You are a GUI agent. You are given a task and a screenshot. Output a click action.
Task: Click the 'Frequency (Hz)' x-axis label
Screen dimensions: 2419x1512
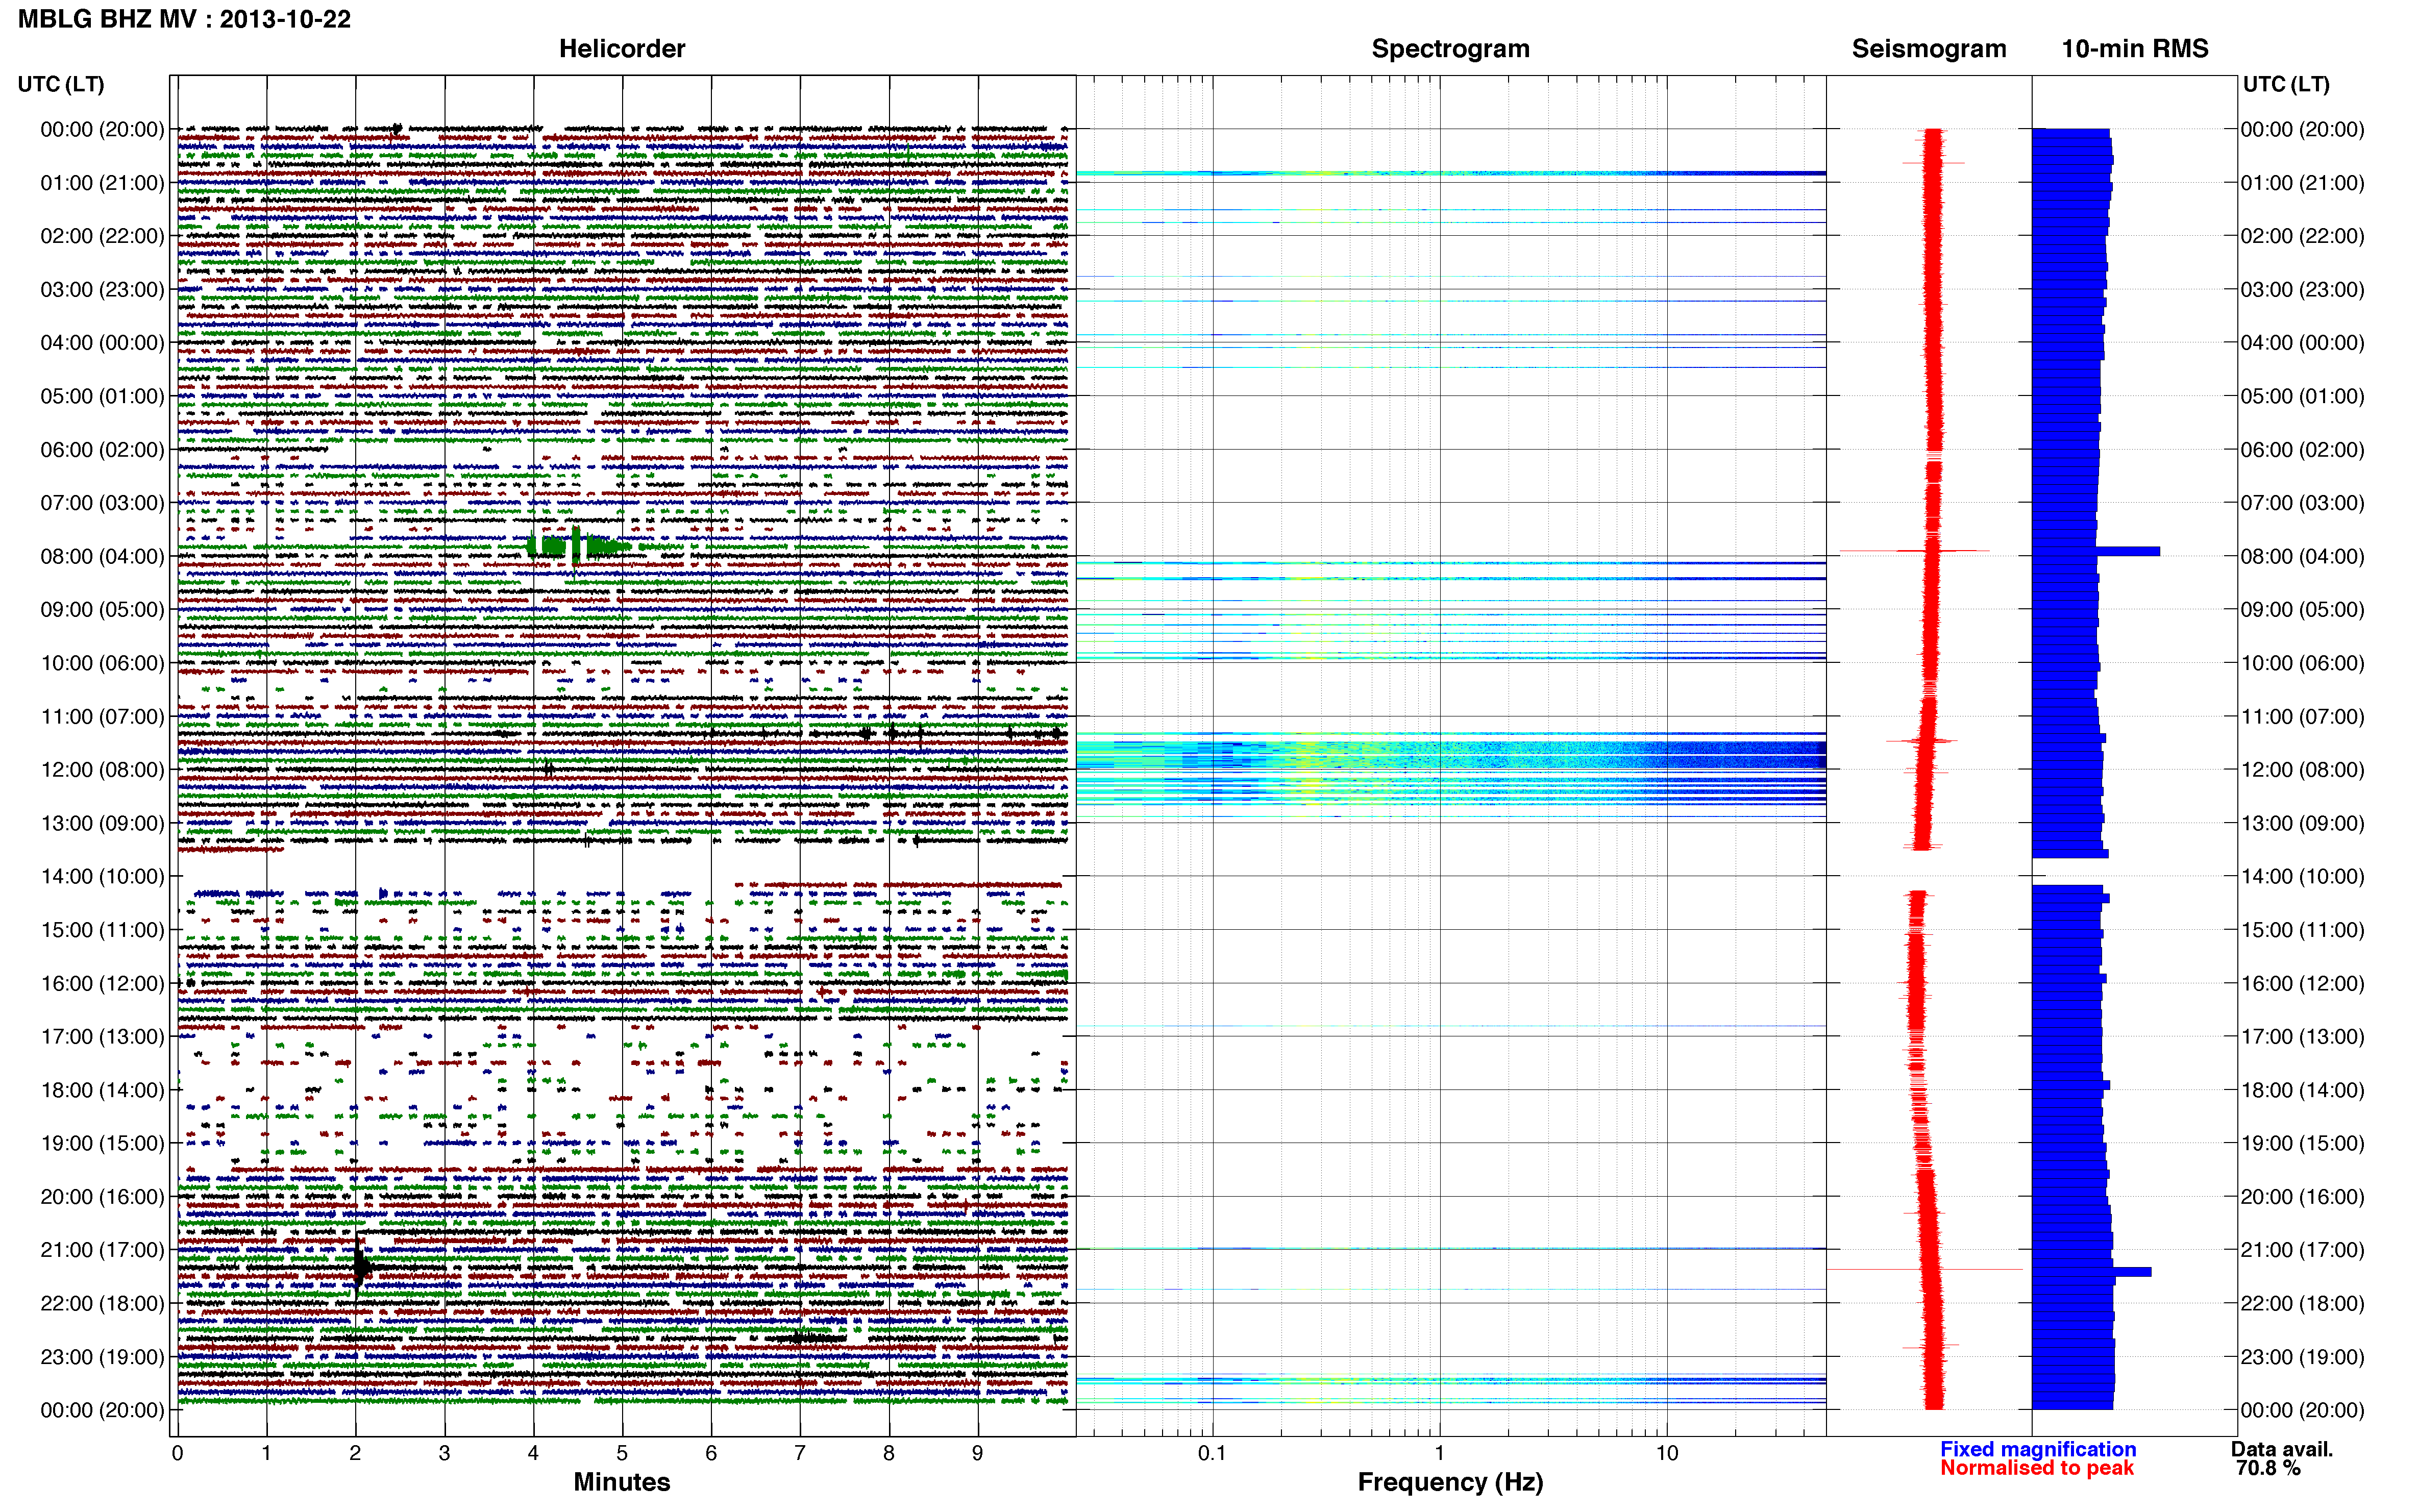click(1450, 1482)
